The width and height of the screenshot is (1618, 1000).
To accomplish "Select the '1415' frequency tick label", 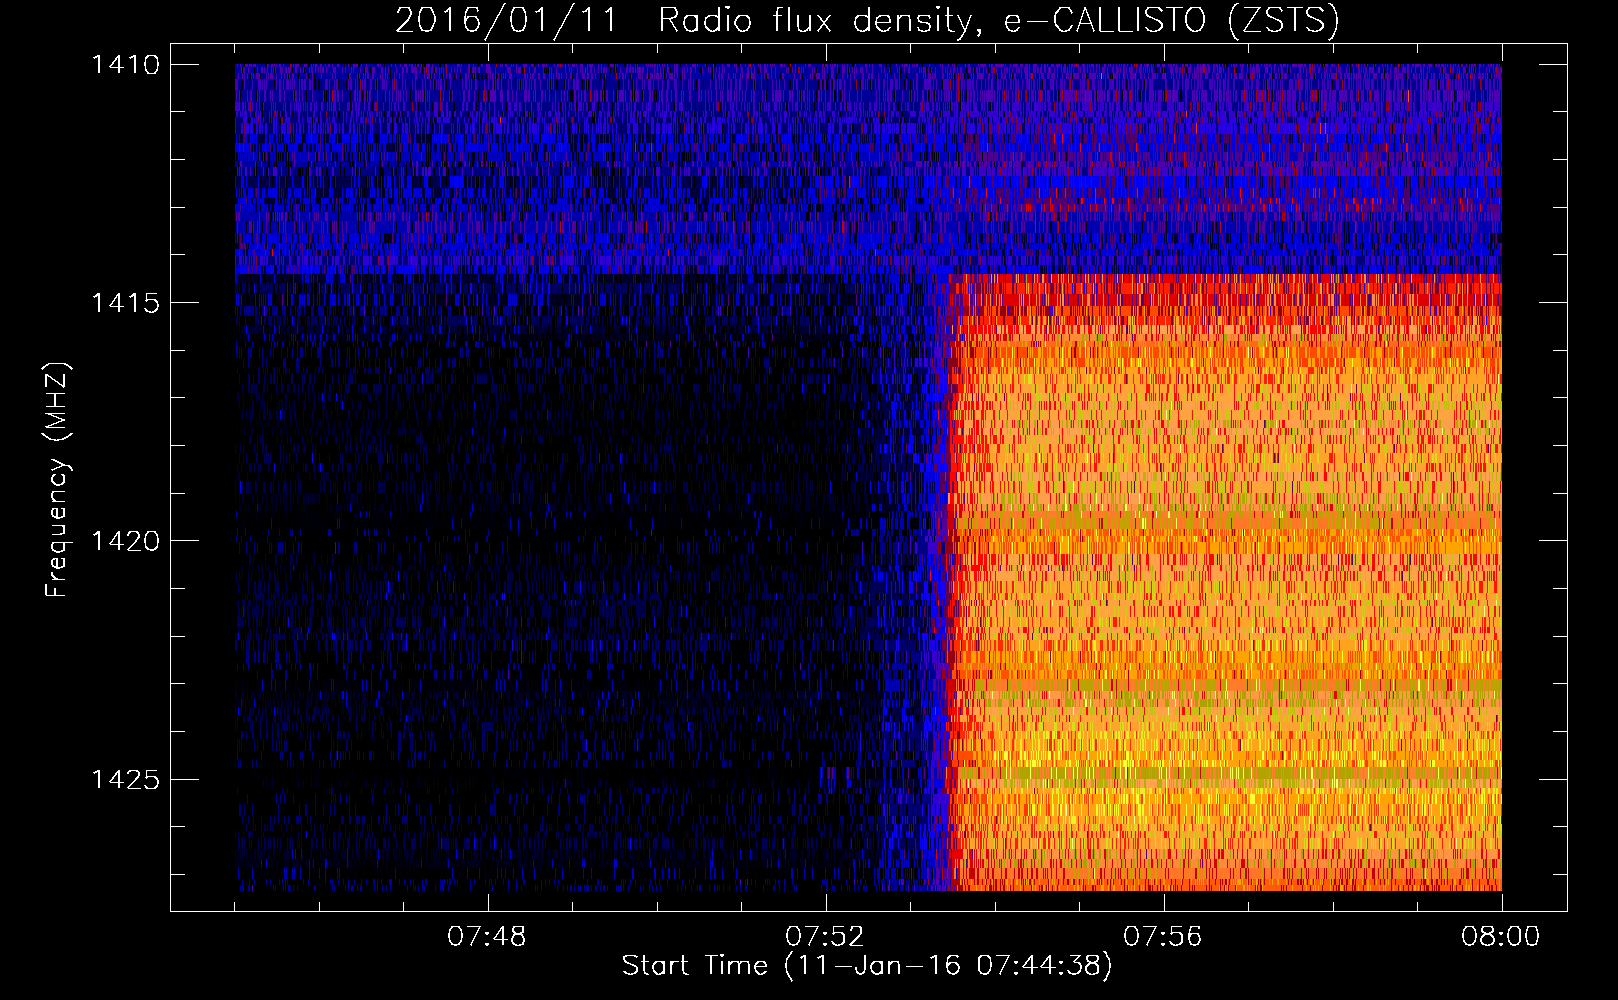I will click(x=125, y=303).
